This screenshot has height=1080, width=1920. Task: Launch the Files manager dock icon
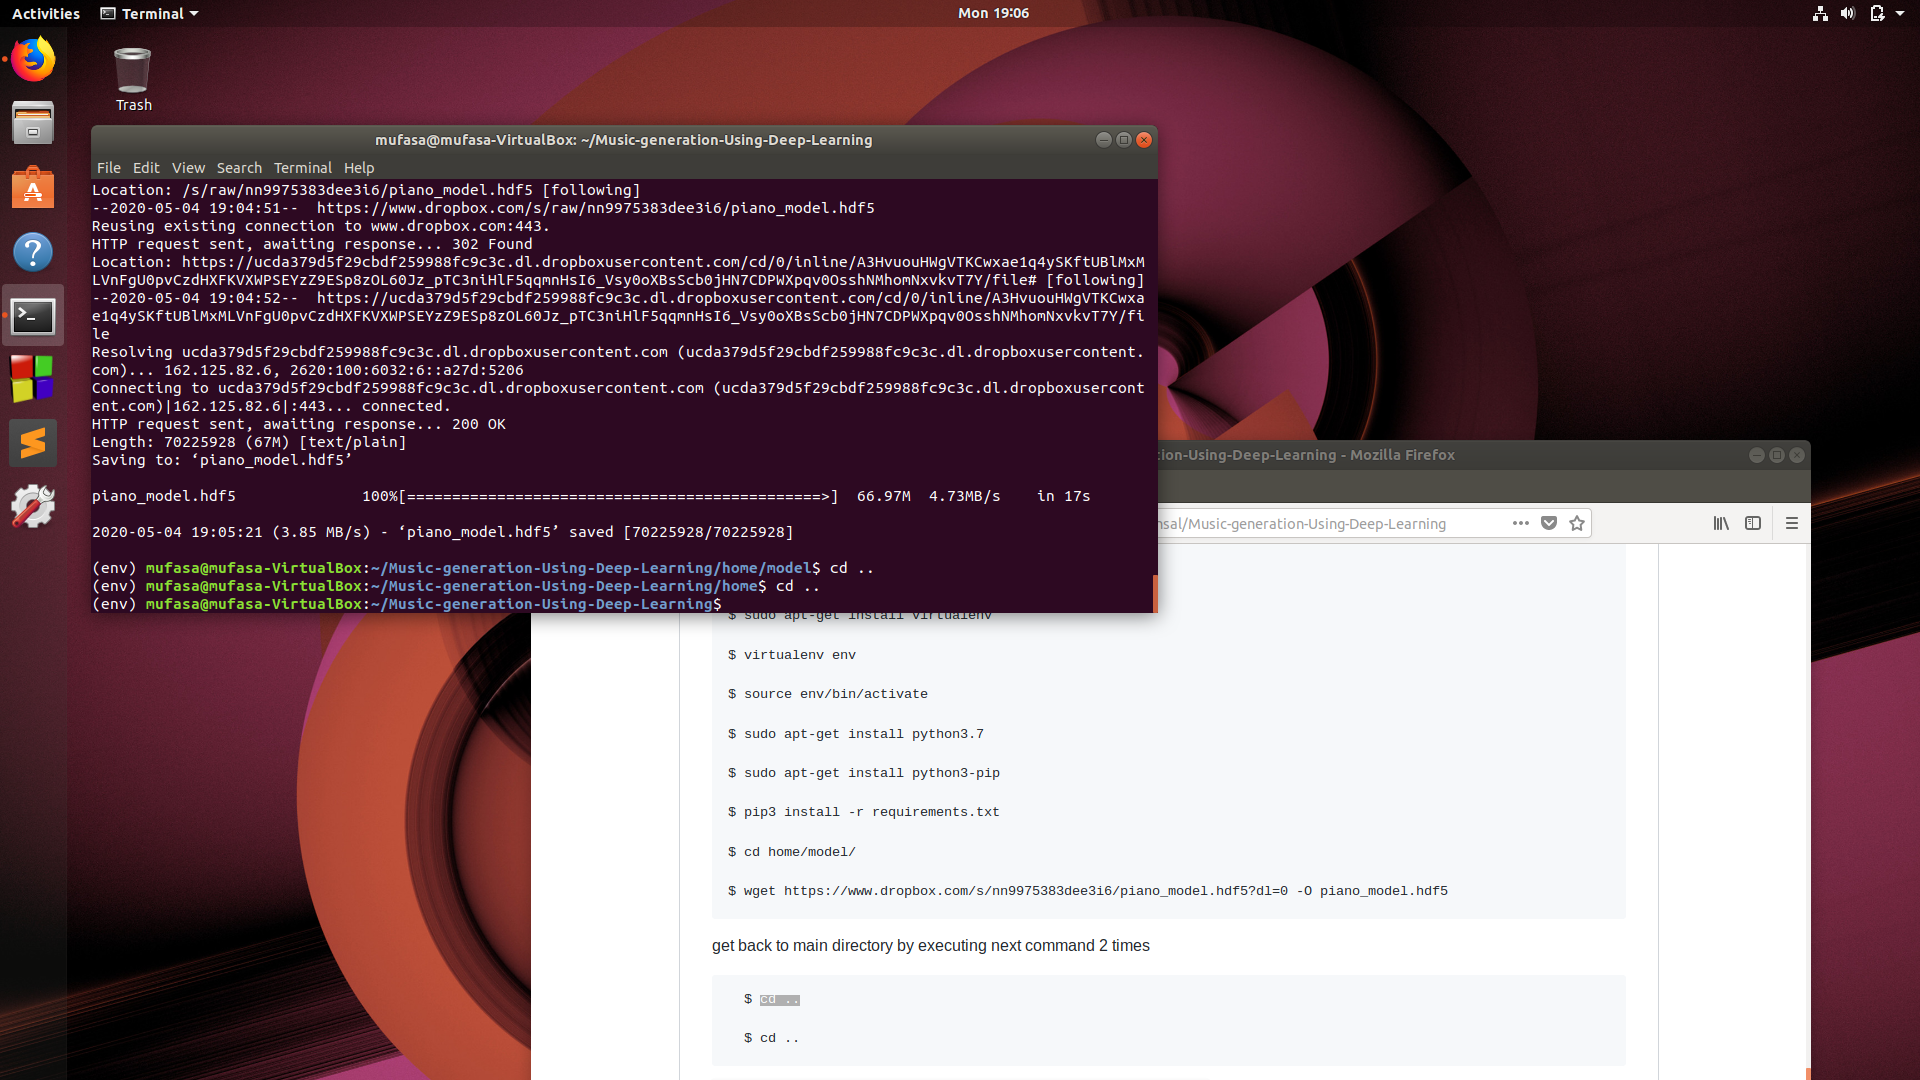click(33, 124)
